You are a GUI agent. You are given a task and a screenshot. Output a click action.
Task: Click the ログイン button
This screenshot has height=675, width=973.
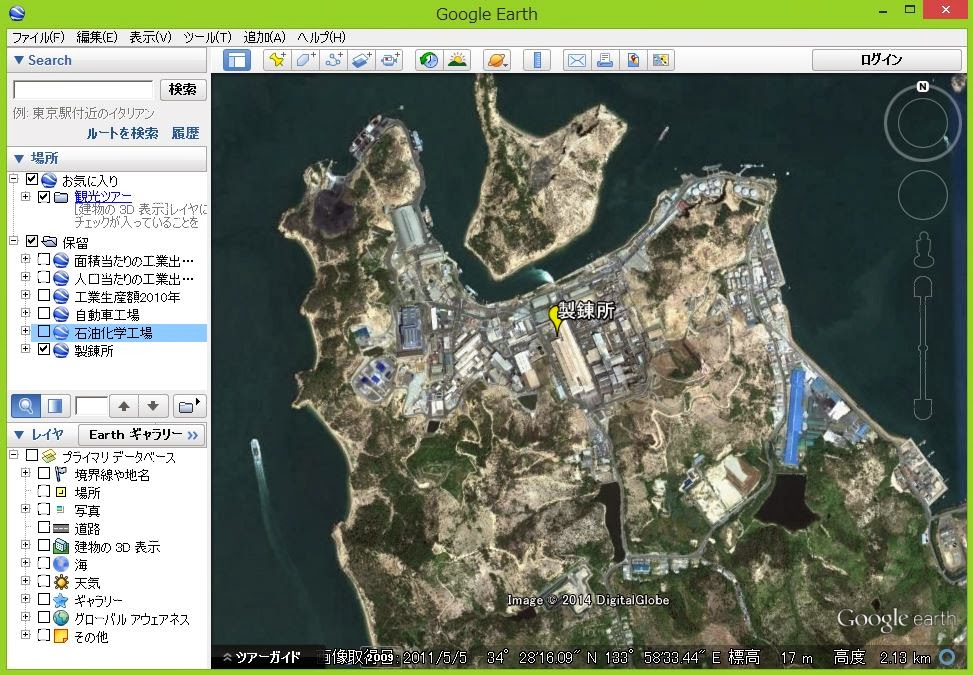coord(887,60)
